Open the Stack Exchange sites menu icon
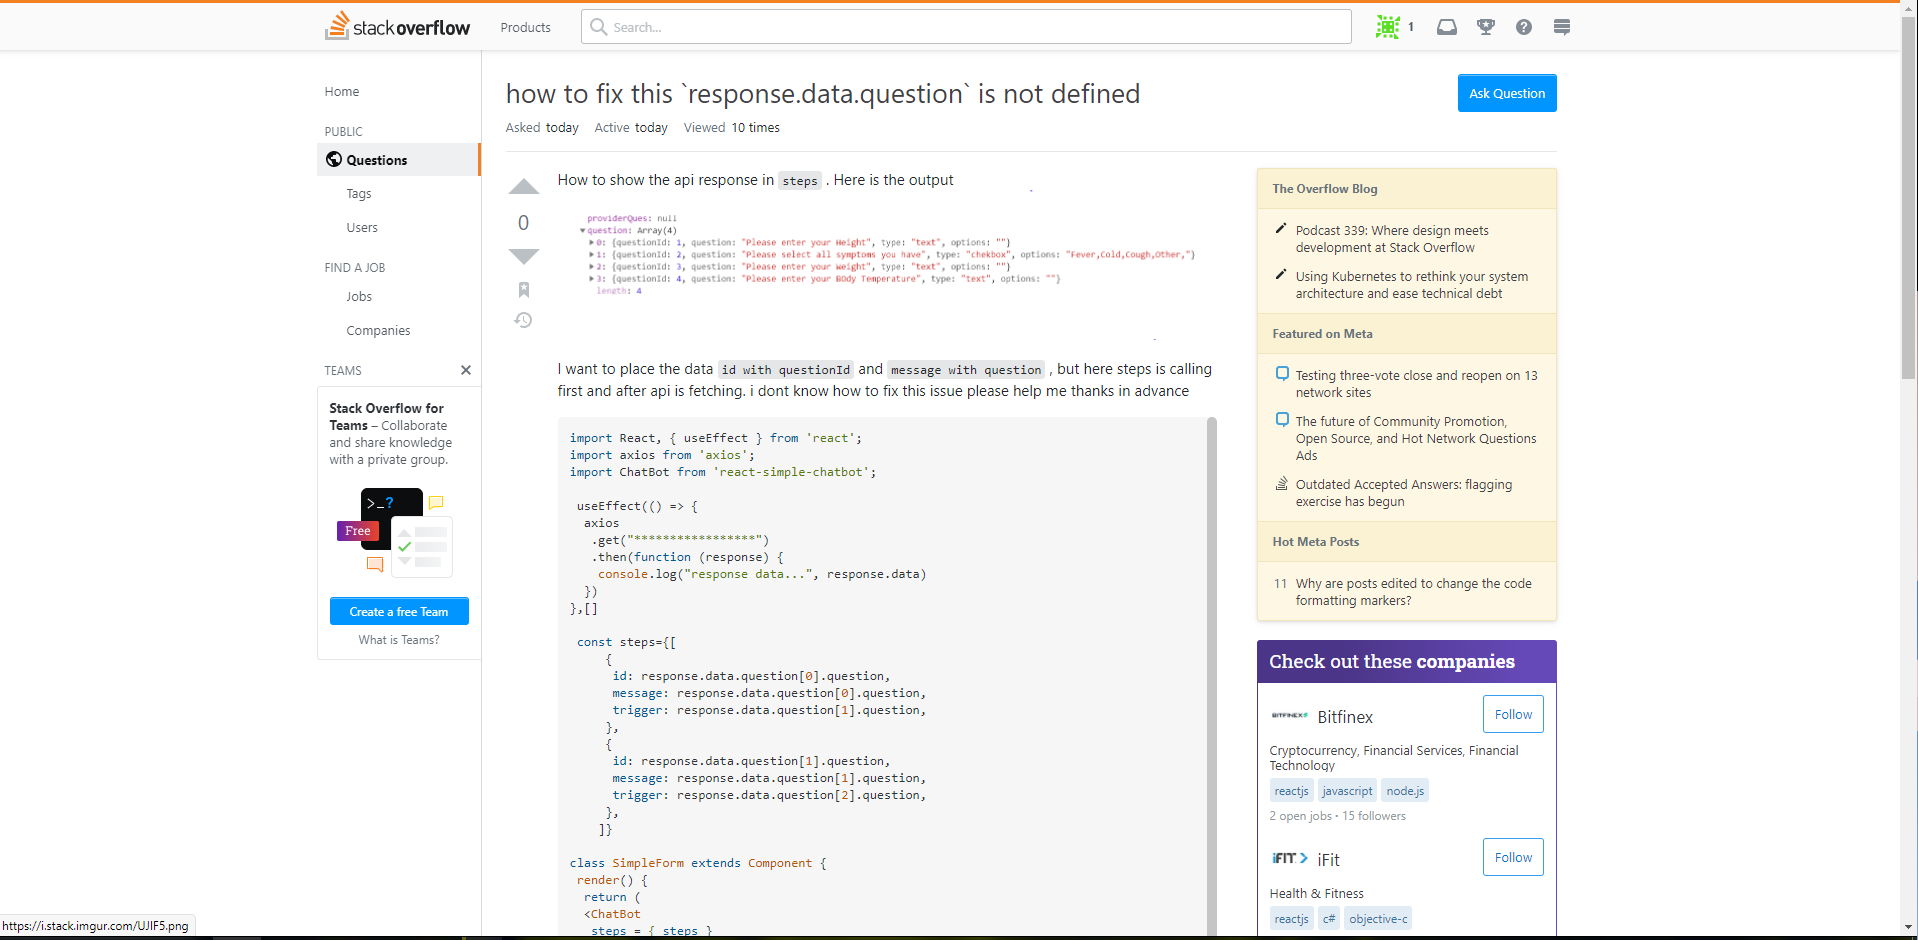 tap(1561, 27)
